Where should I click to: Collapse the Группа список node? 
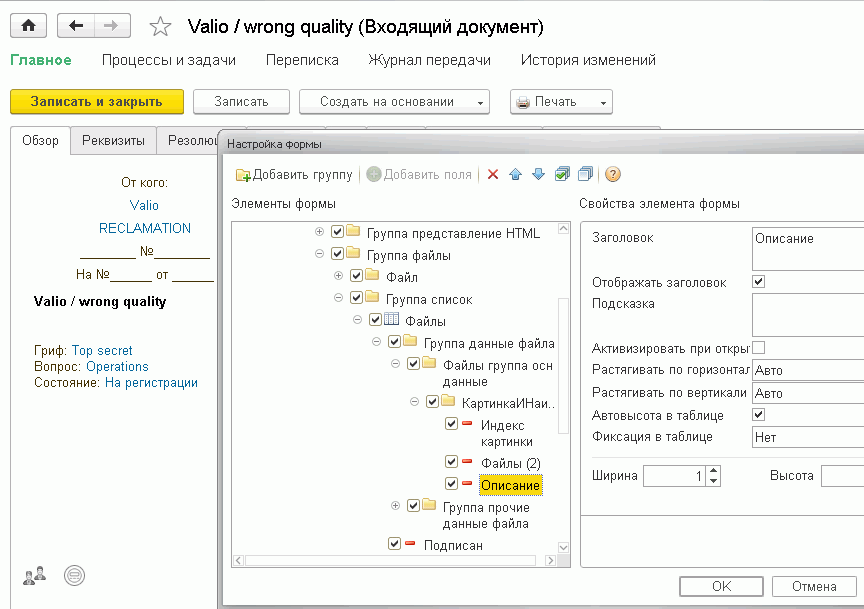pos(338,298)
